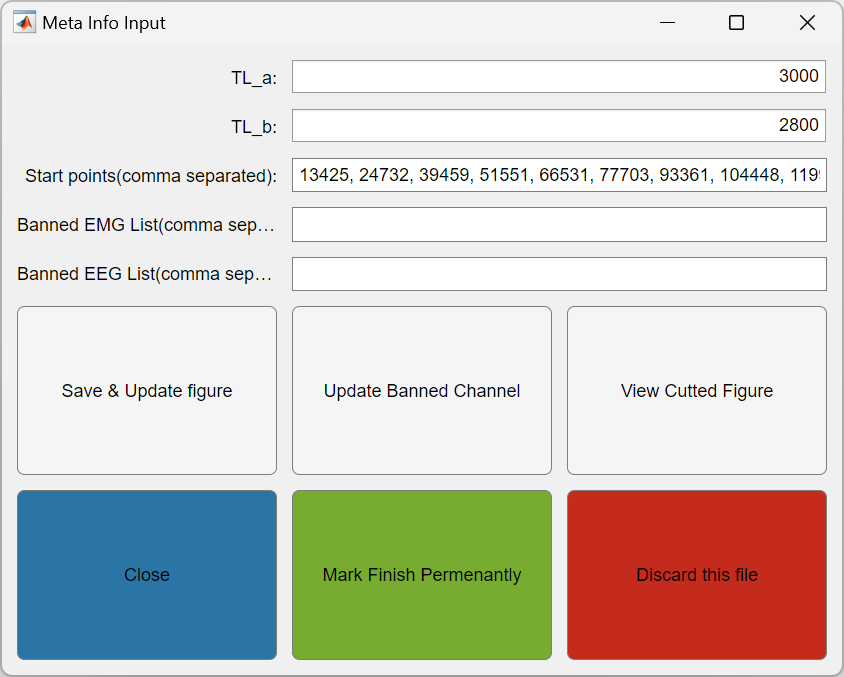
Task: Focus the TL_b input box
Action: pos(559,125)
